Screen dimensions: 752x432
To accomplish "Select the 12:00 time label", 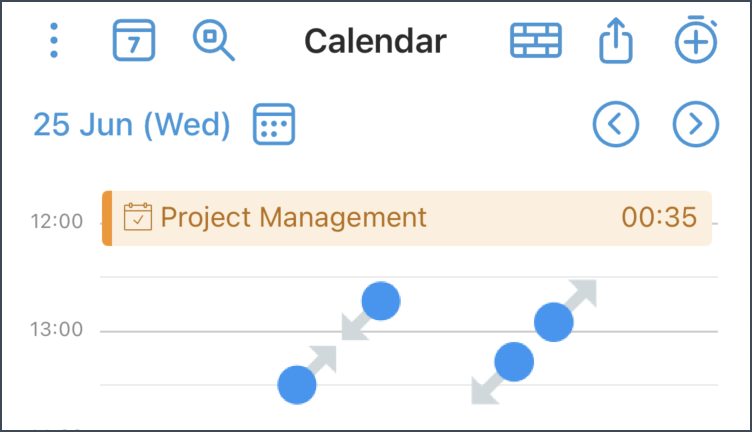I will pos(57,222).
